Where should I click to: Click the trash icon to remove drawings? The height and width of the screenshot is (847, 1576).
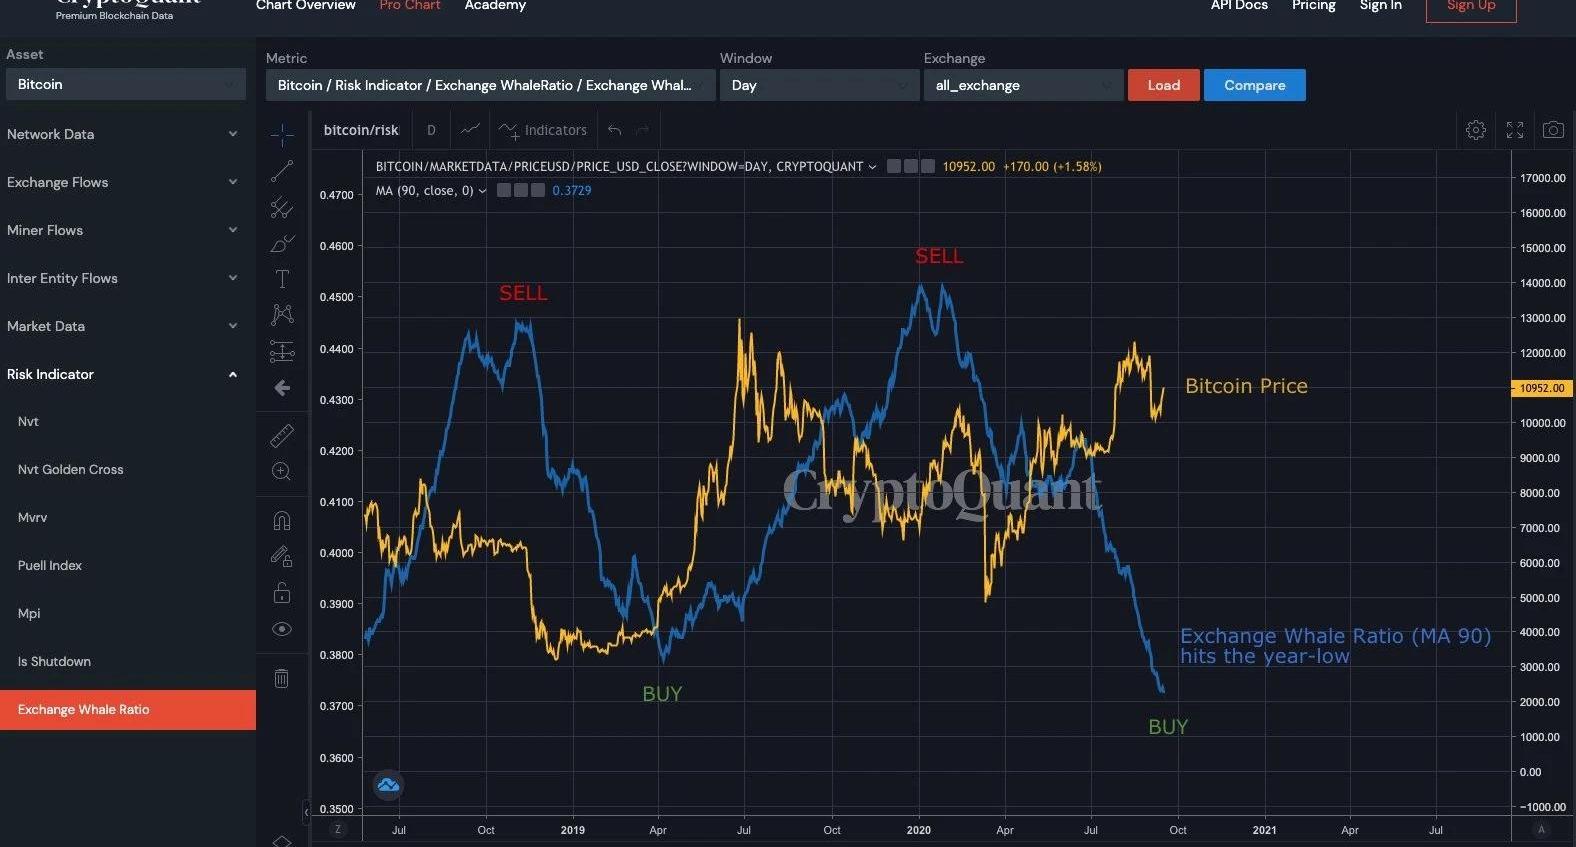pos(282,678)
